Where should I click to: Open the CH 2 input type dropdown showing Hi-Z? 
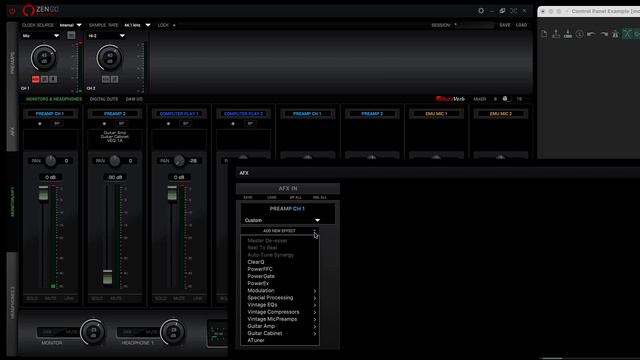click(107, 36)
